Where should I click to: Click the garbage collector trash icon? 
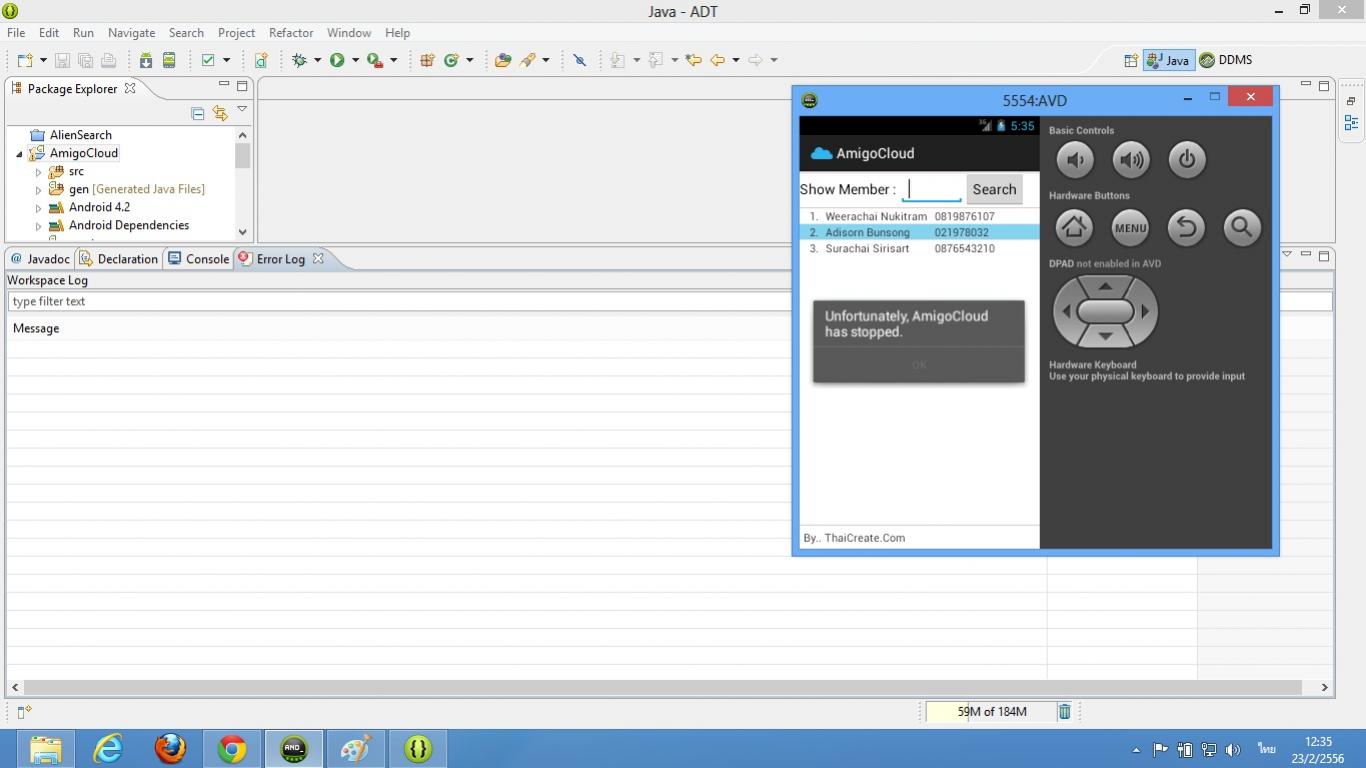click(1065, 711)
